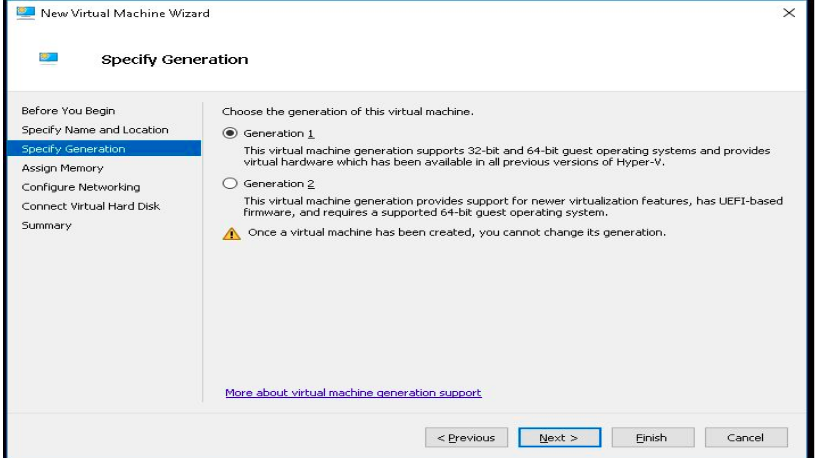Viewport: 819px width, 458px height.
Task: Select the highlighted Specify Generation step
Action: [x=74, y=149]
